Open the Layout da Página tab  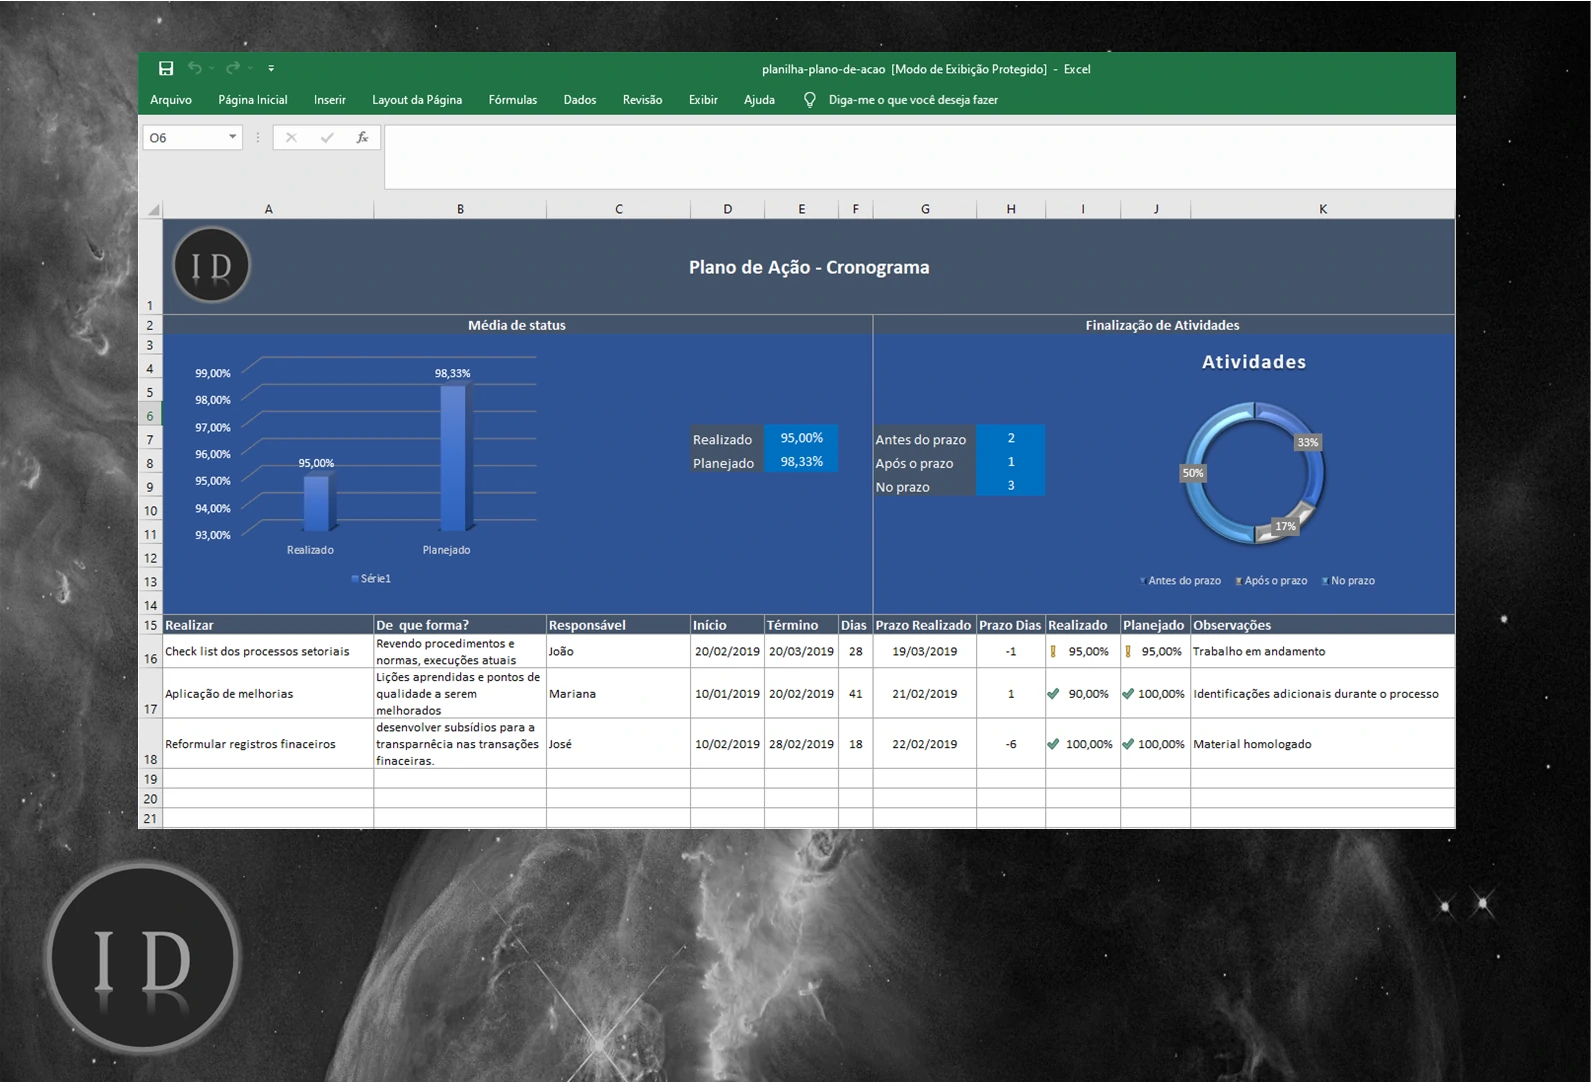(417, 100)
